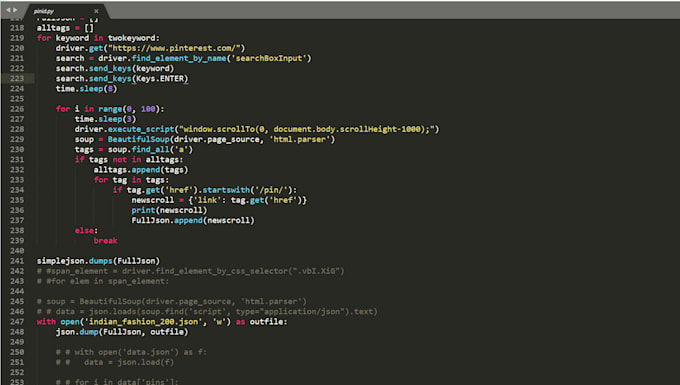Click 'as outfile:' on line 247

[262, 322]
